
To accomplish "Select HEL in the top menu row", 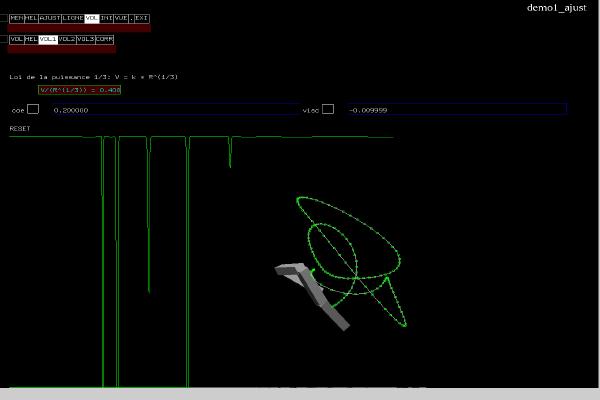I will coord(31,18).
